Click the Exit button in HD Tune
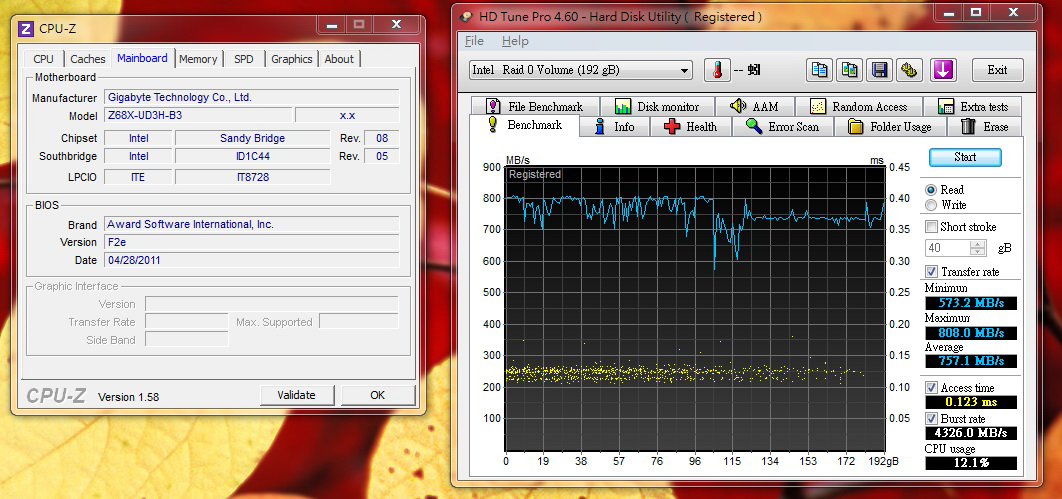The image size is (1062, 499). click(997, 70)
